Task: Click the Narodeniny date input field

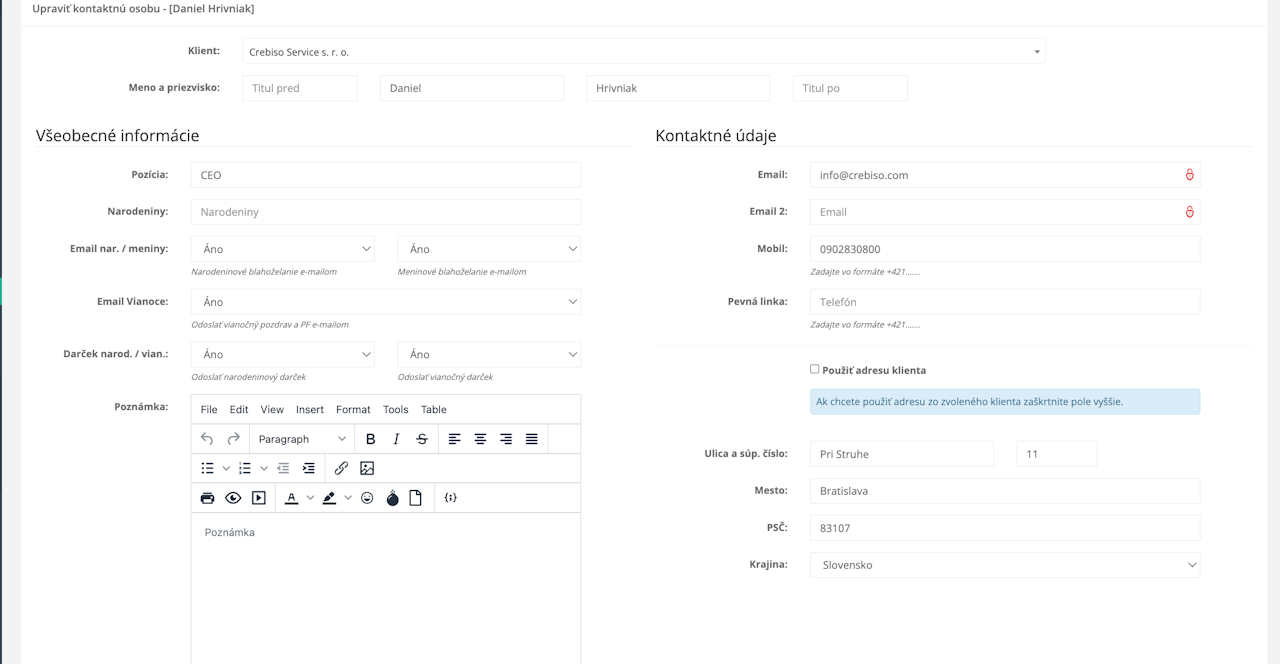Action: coord(386,212)
